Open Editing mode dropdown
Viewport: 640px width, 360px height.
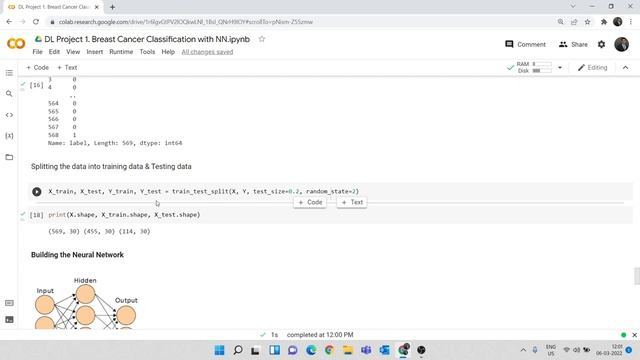coord(593,67)
